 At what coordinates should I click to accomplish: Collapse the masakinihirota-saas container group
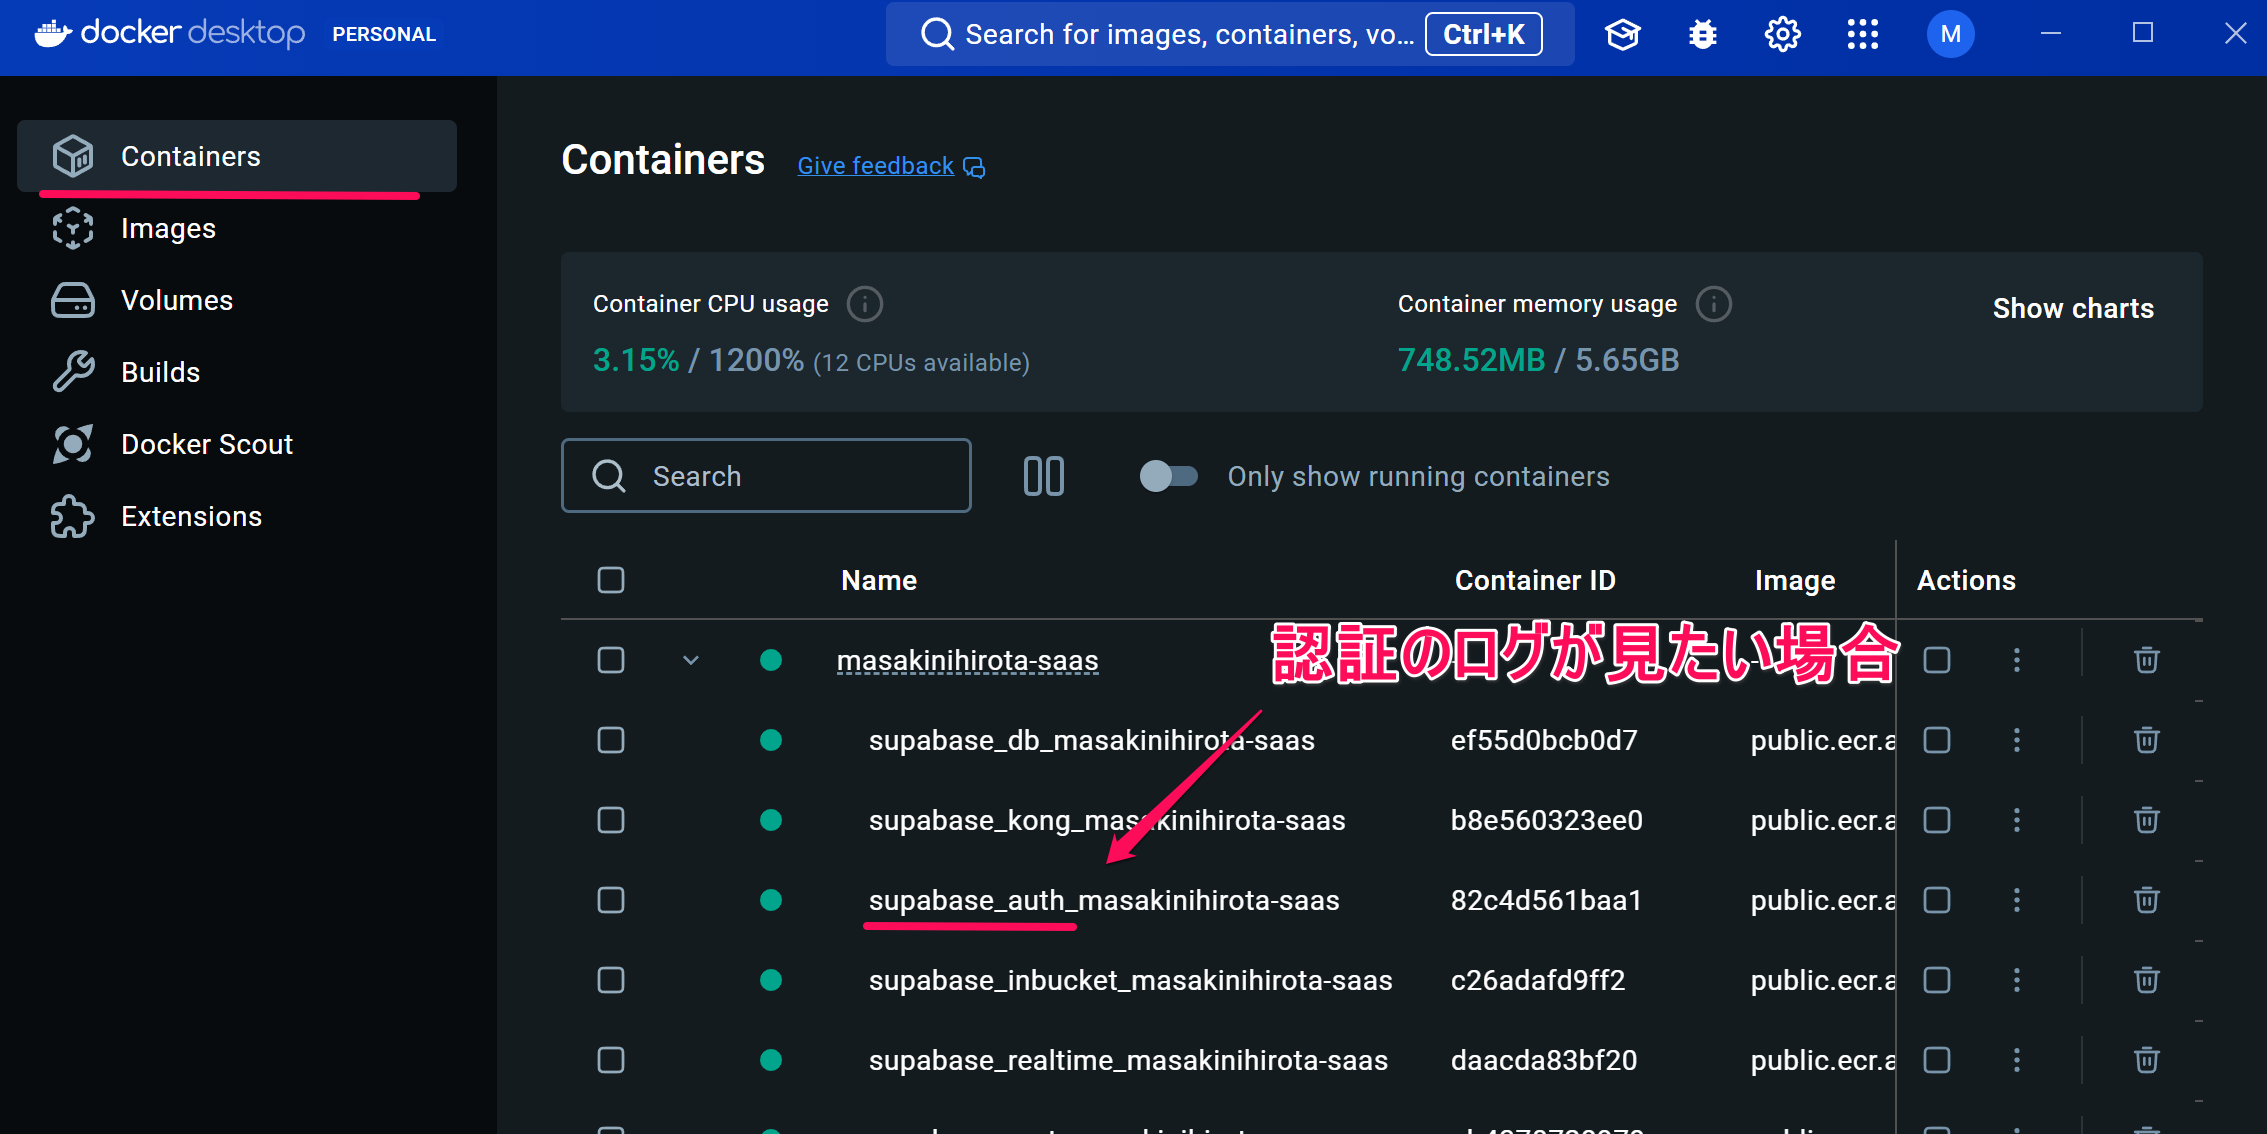(689, 660)
